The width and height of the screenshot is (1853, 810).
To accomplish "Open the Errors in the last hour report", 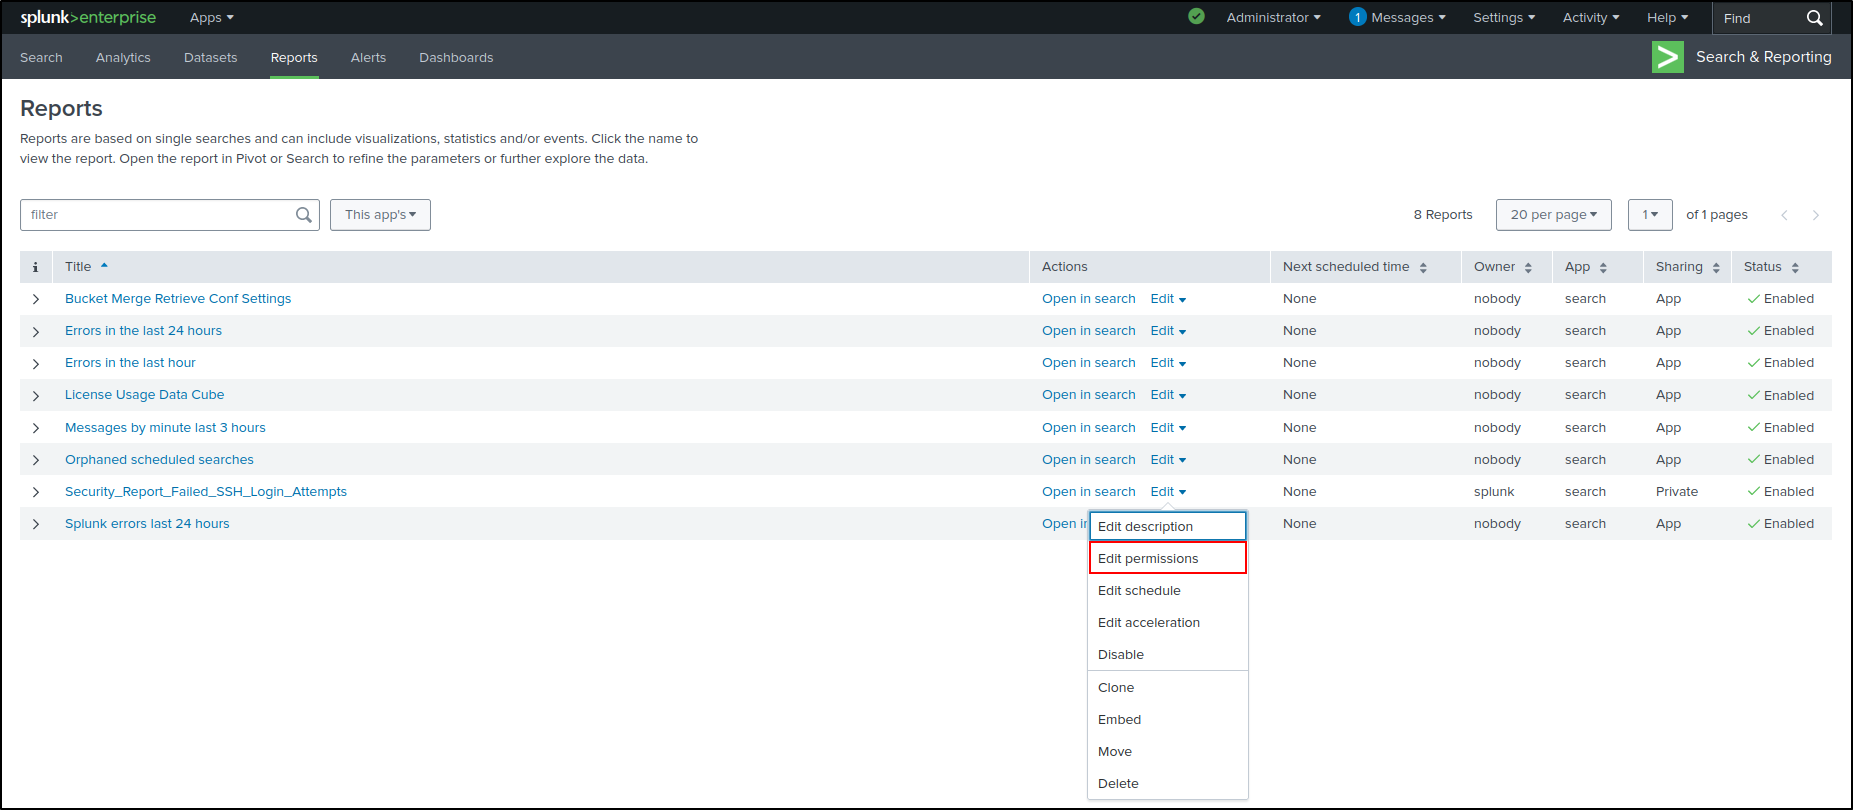I will 130,363.
